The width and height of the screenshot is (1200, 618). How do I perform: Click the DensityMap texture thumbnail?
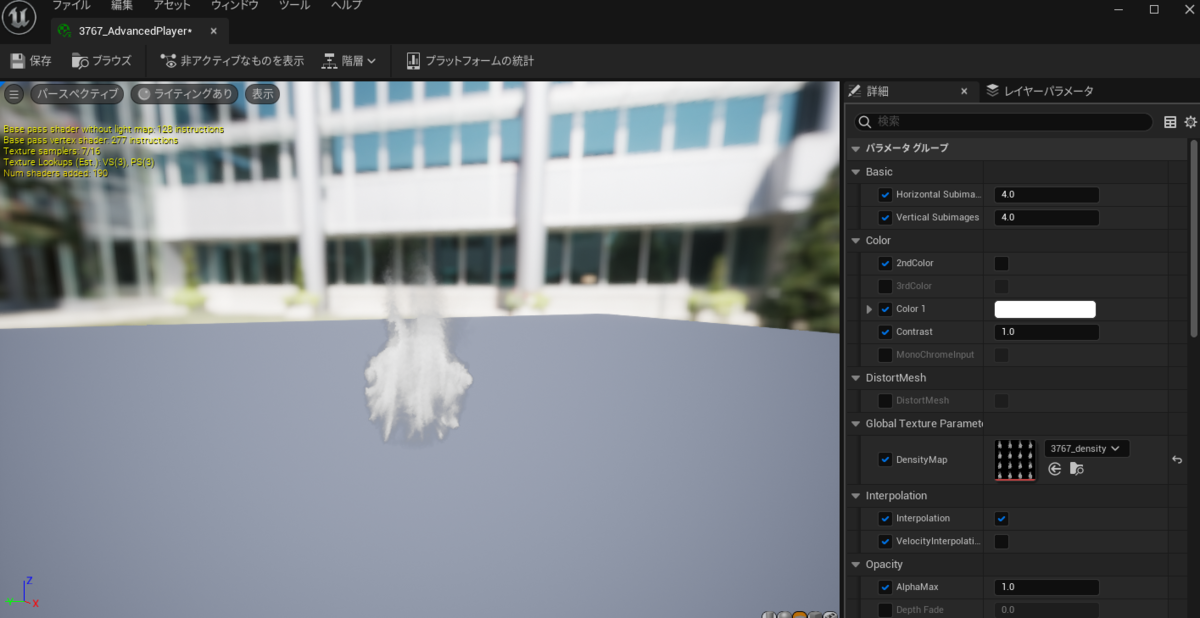point(1016,460)
